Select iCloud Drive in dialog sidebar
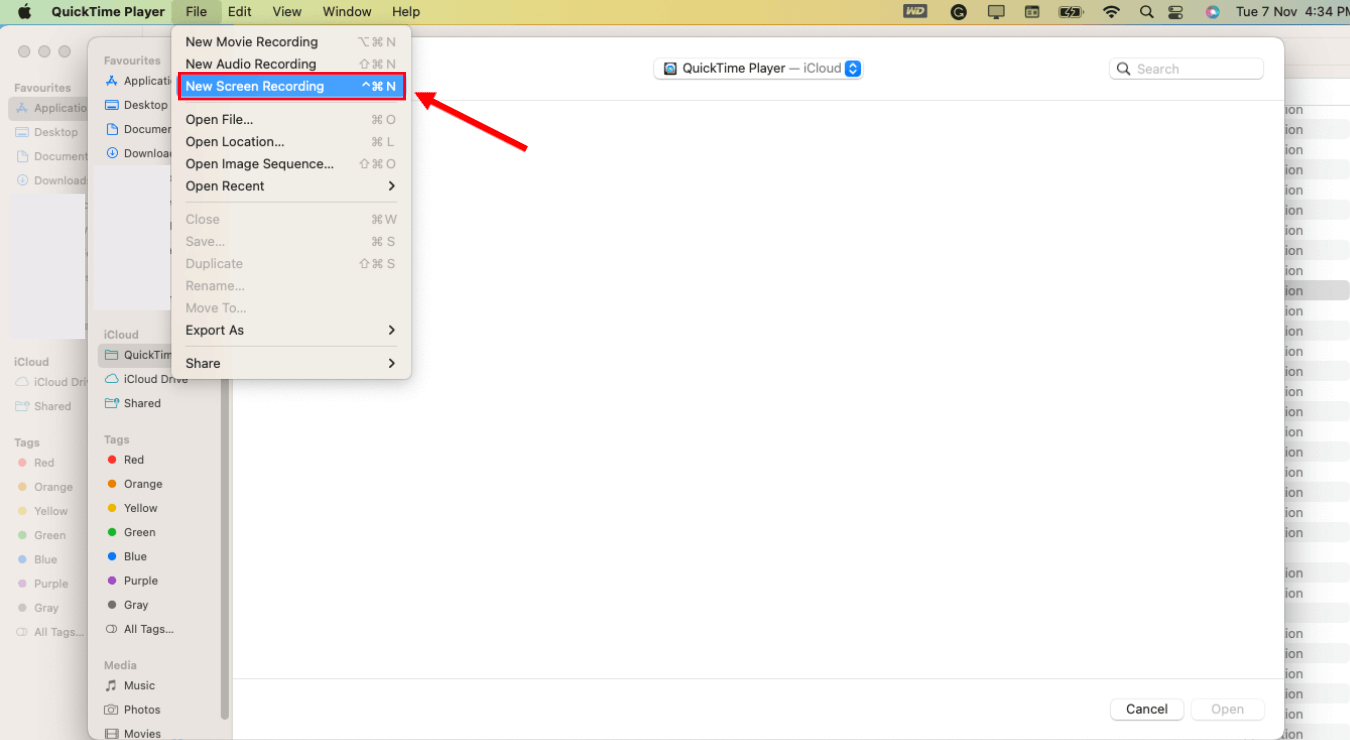 tap(146, 379)
